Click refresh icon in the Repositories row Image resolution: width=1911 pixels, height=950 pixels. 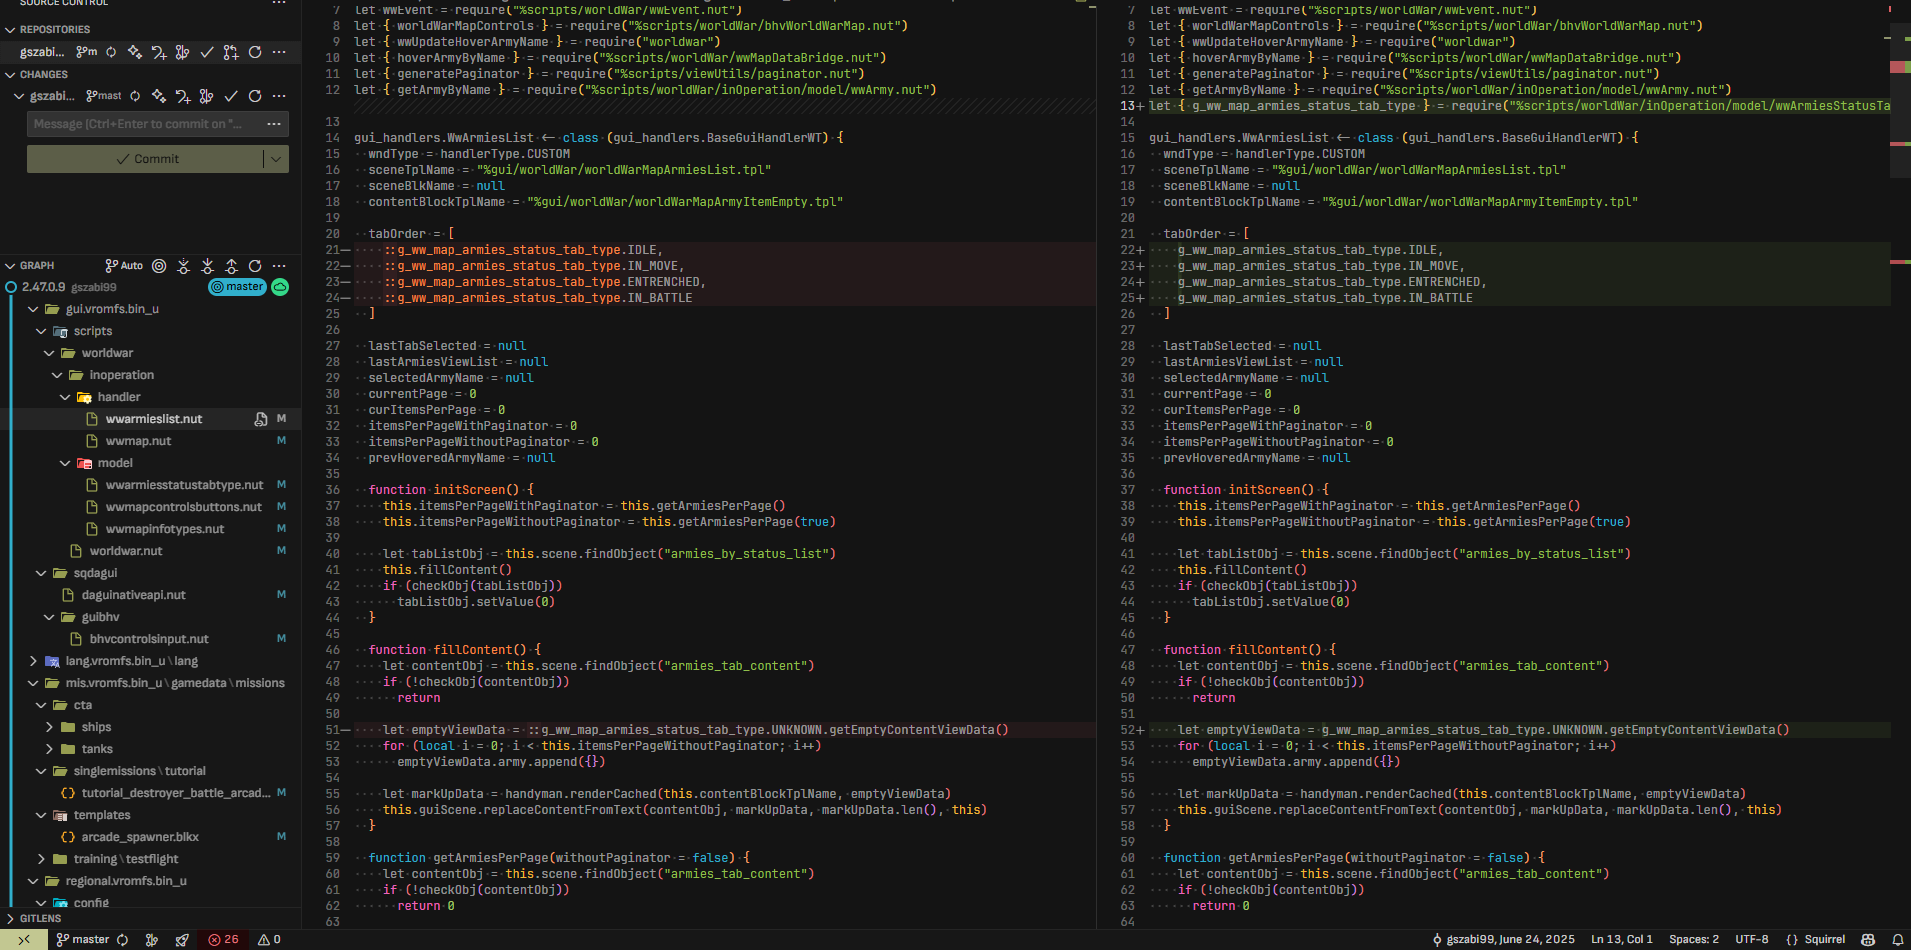click(x=255, y=52)
